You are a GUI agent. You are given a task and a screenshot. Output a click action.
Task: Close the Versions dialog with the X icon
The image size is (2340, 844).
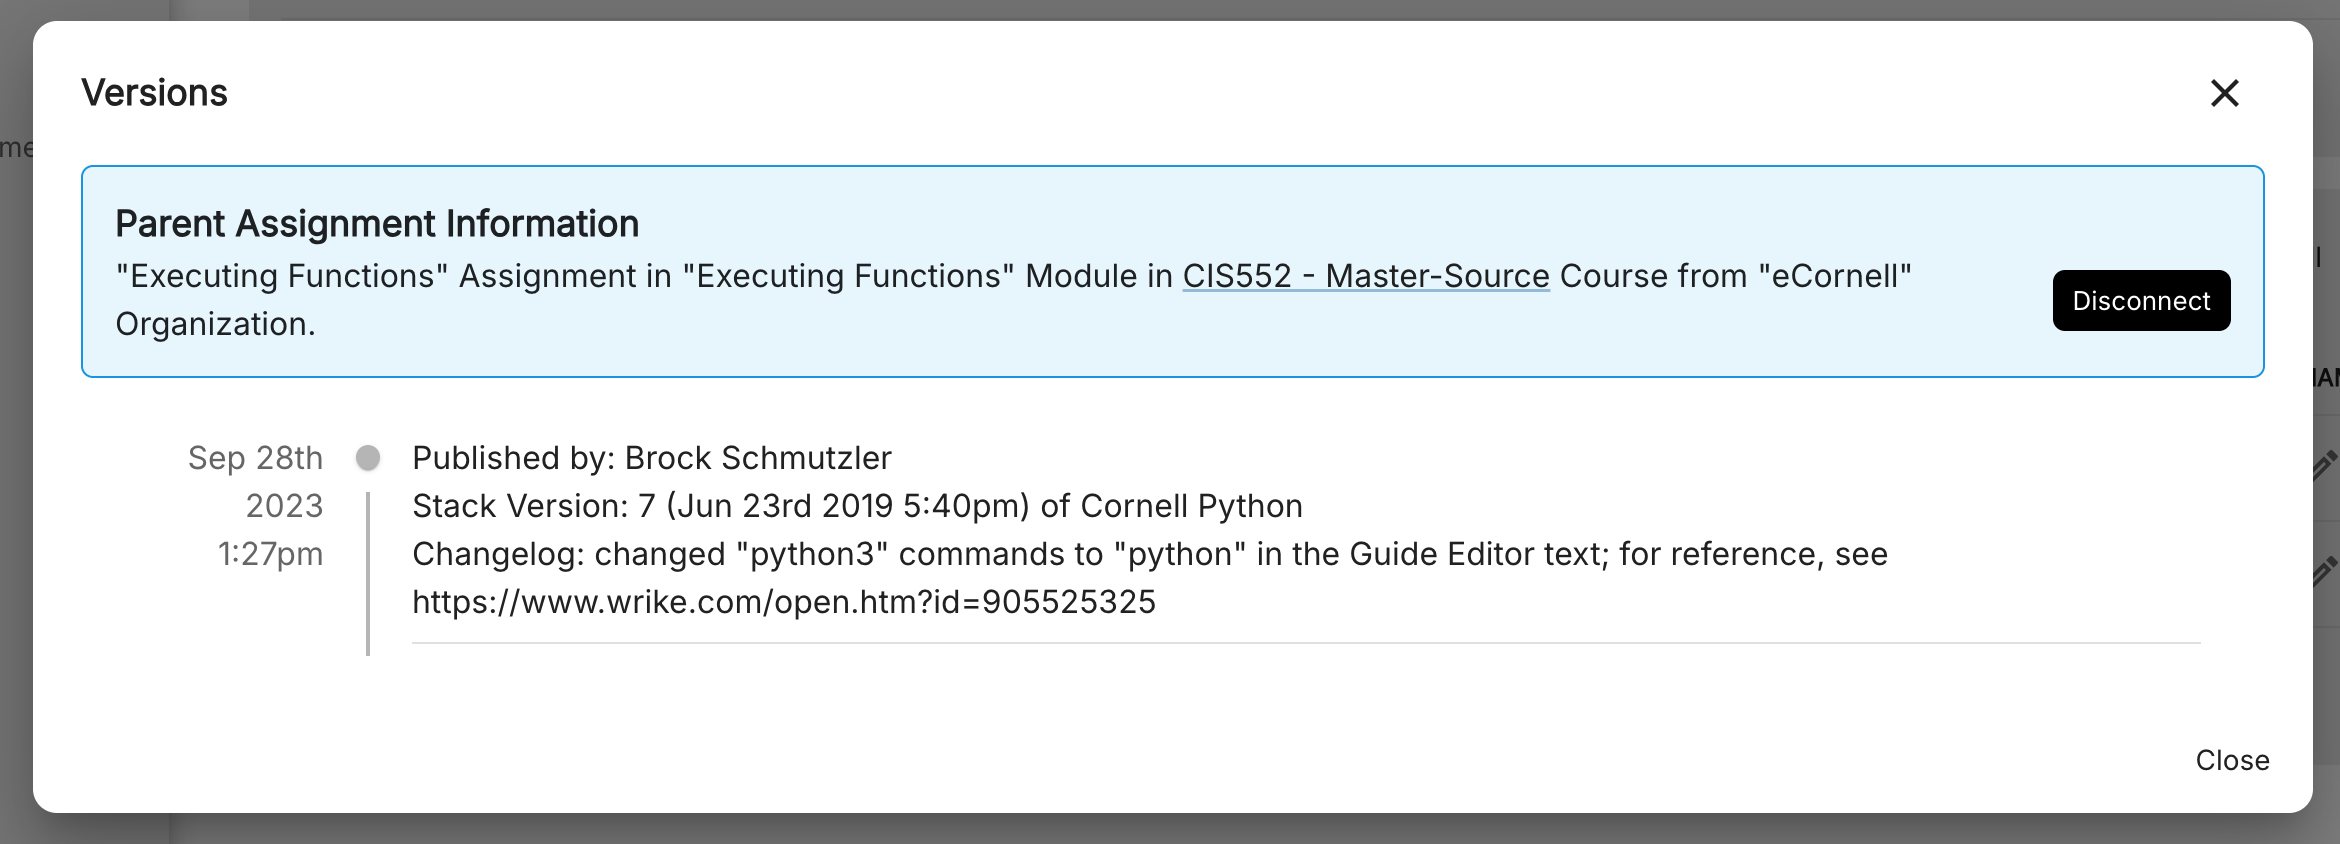tap(2224, 93)
